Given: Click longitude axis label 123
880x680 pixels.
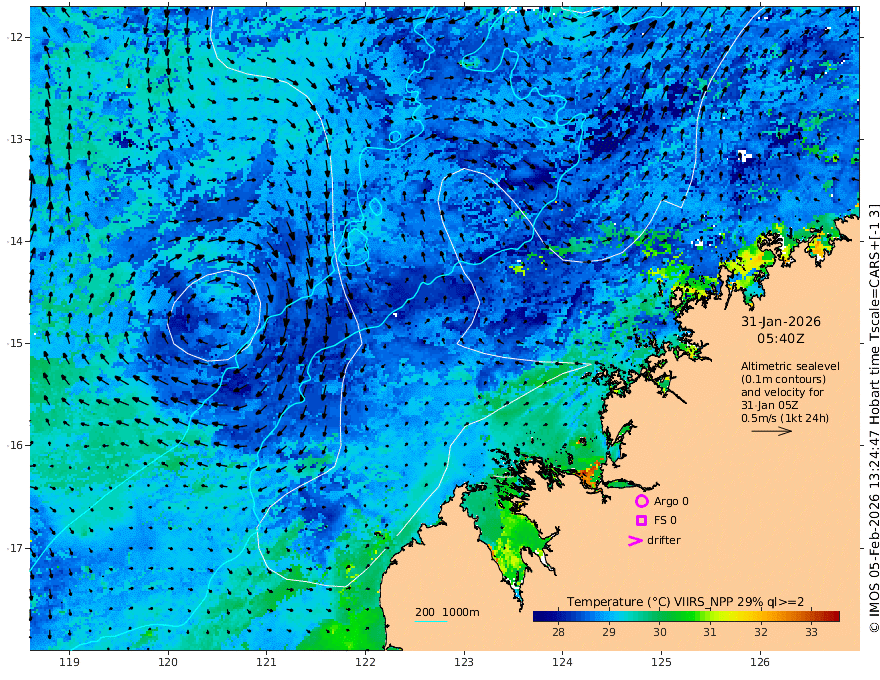Looking at the screenshot, I should 464,663.
